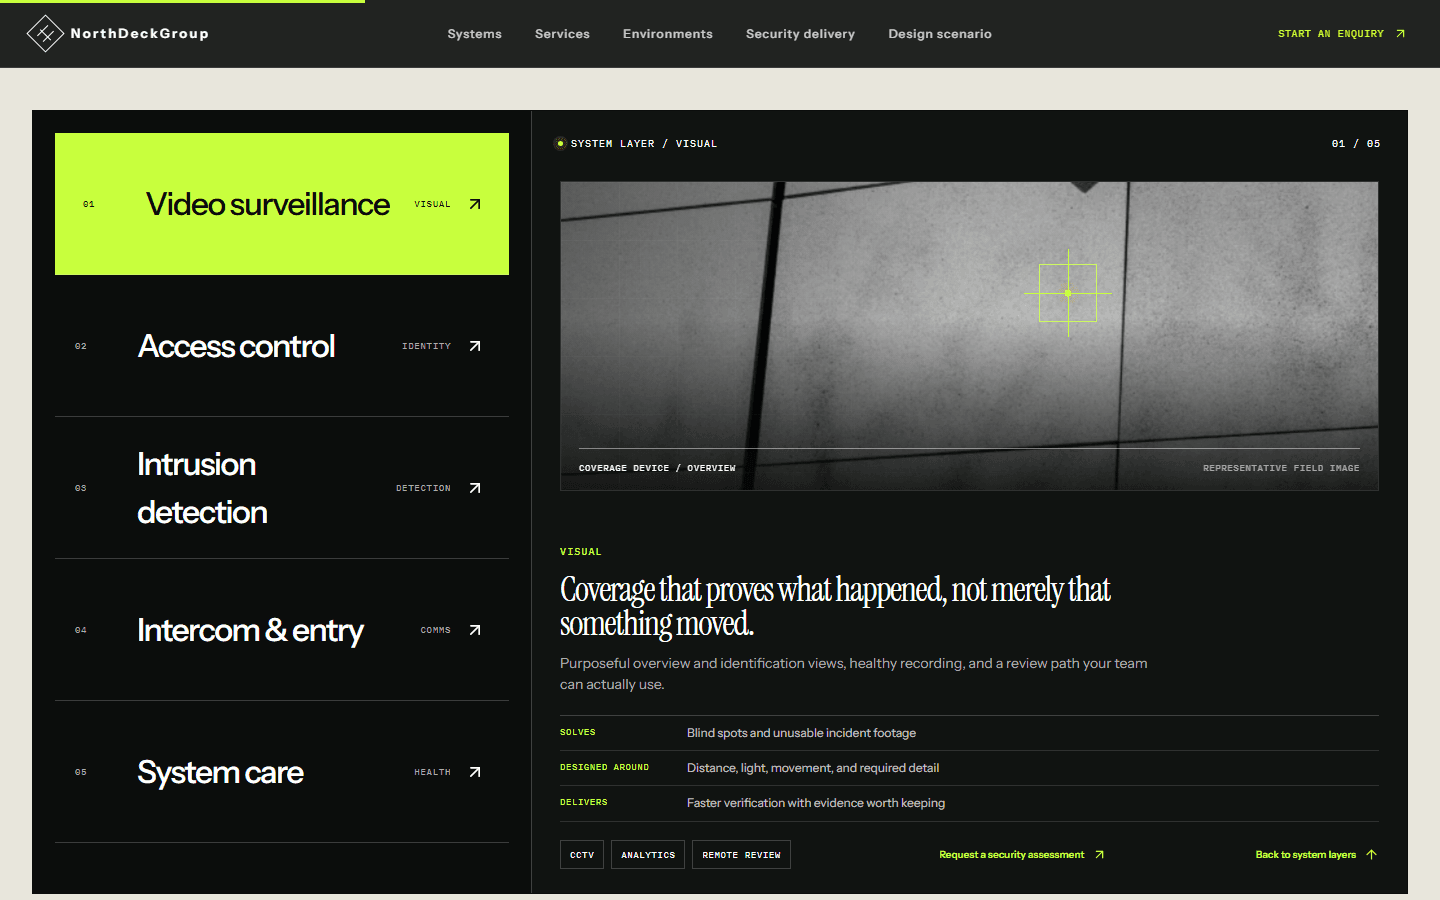
Task: Click the arrow icon after Request a security assessment
Action: (x=1099, y=855)
